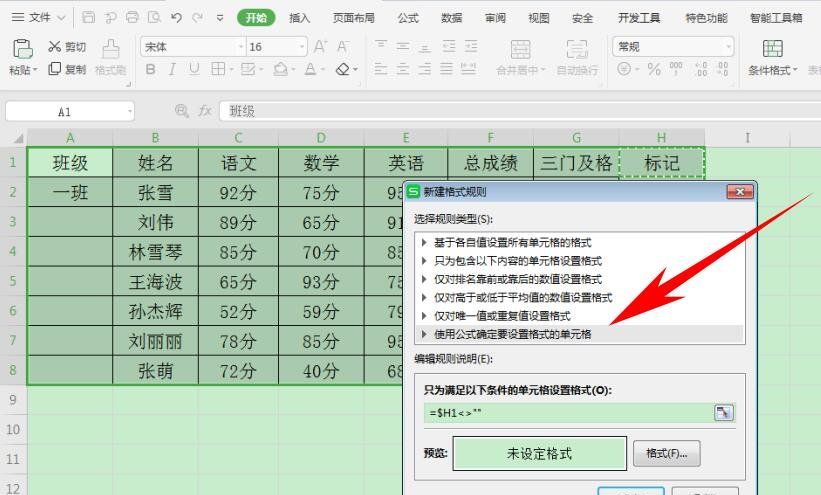Viewport: 821px width, 495px height.
Task: Click the fx Insert Function icon
Action: point(205,111)
